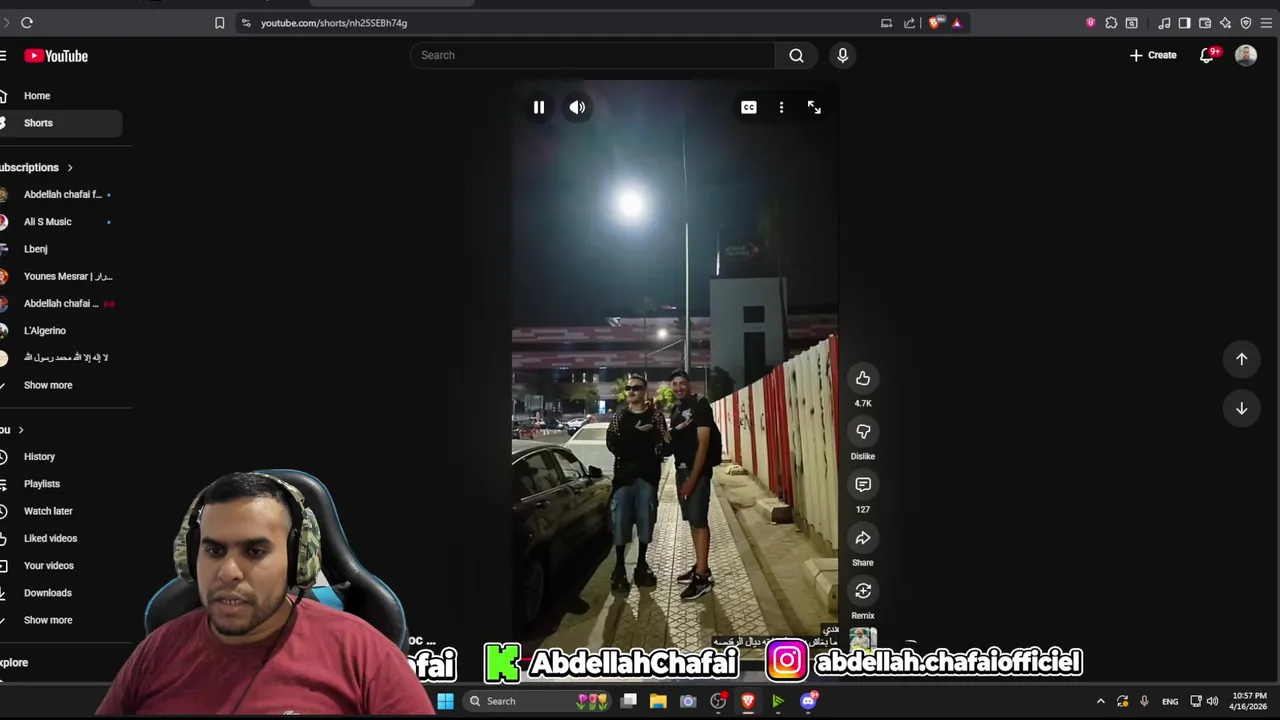Open the 127 comments panel
Viewport: 1280px width, 720px height.
(863, 484)
